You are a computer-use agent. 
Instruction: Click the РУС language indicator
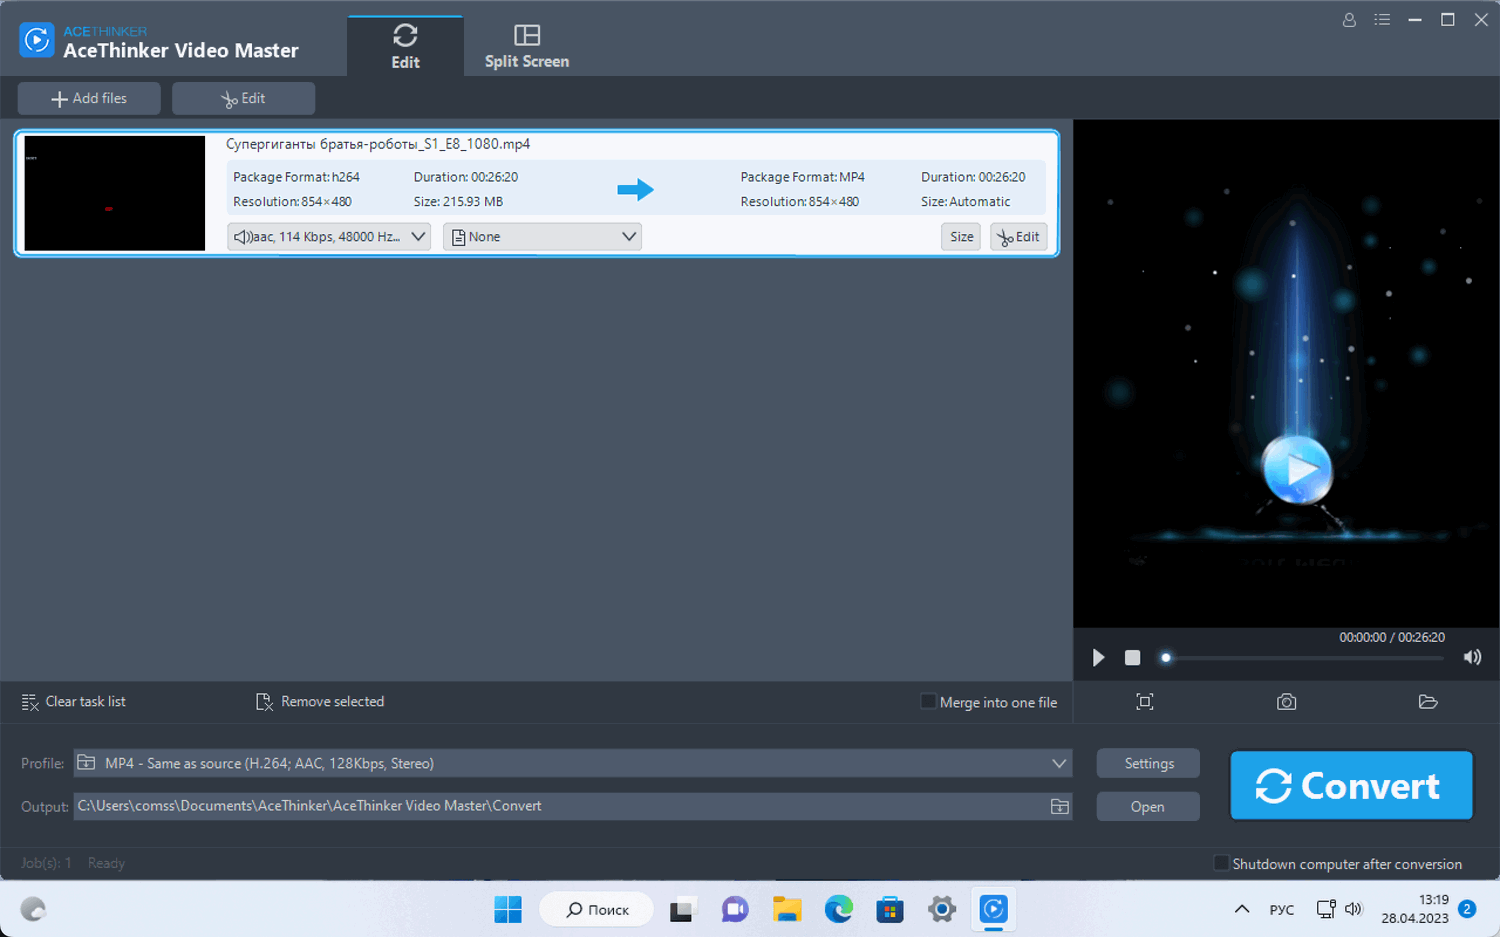coord(1281,910)
